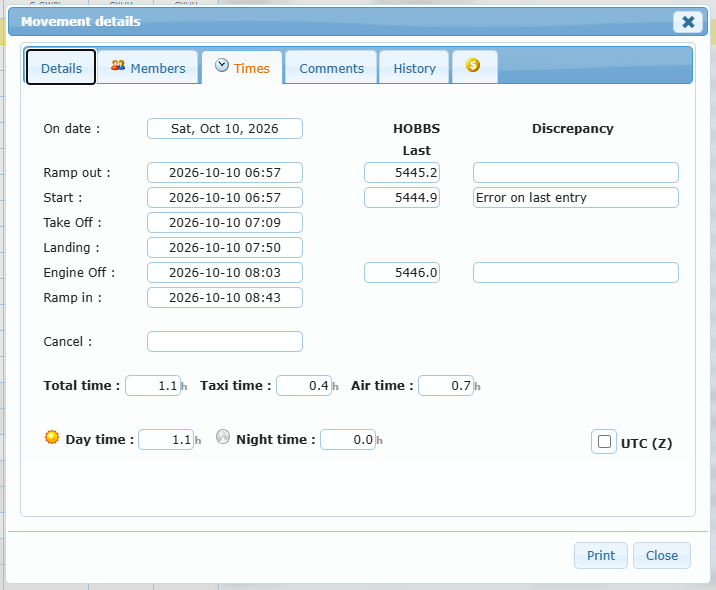
Task: Switch to the Members tab
Action: tap(148, 68)
